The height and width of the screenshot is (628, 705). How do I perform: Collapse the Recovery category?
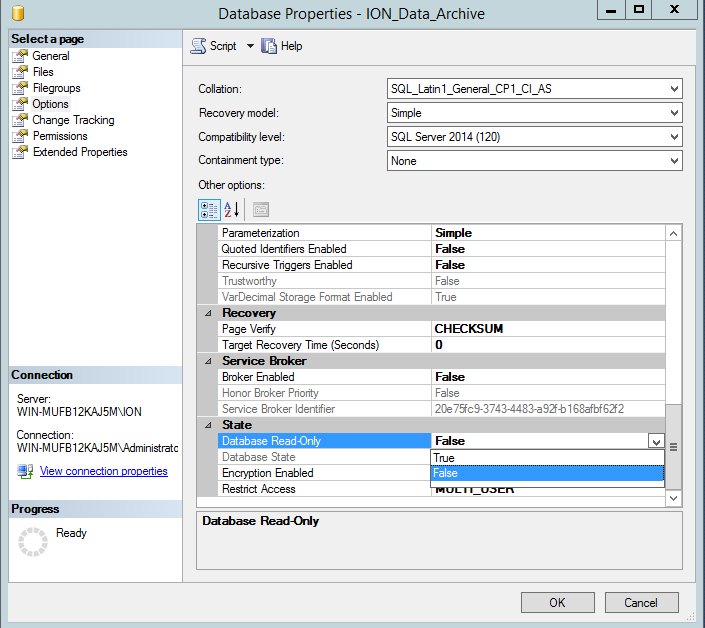point(208,313)
